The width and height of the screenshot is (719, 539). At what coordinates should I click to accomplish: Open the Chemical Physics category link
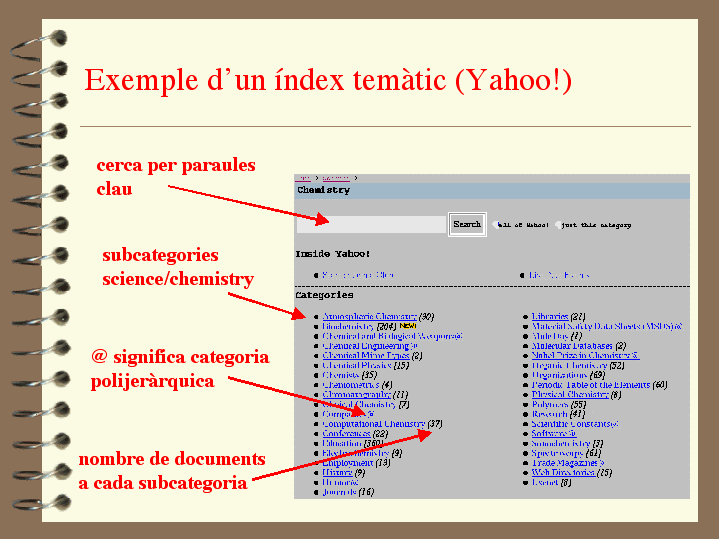(357, 365)
